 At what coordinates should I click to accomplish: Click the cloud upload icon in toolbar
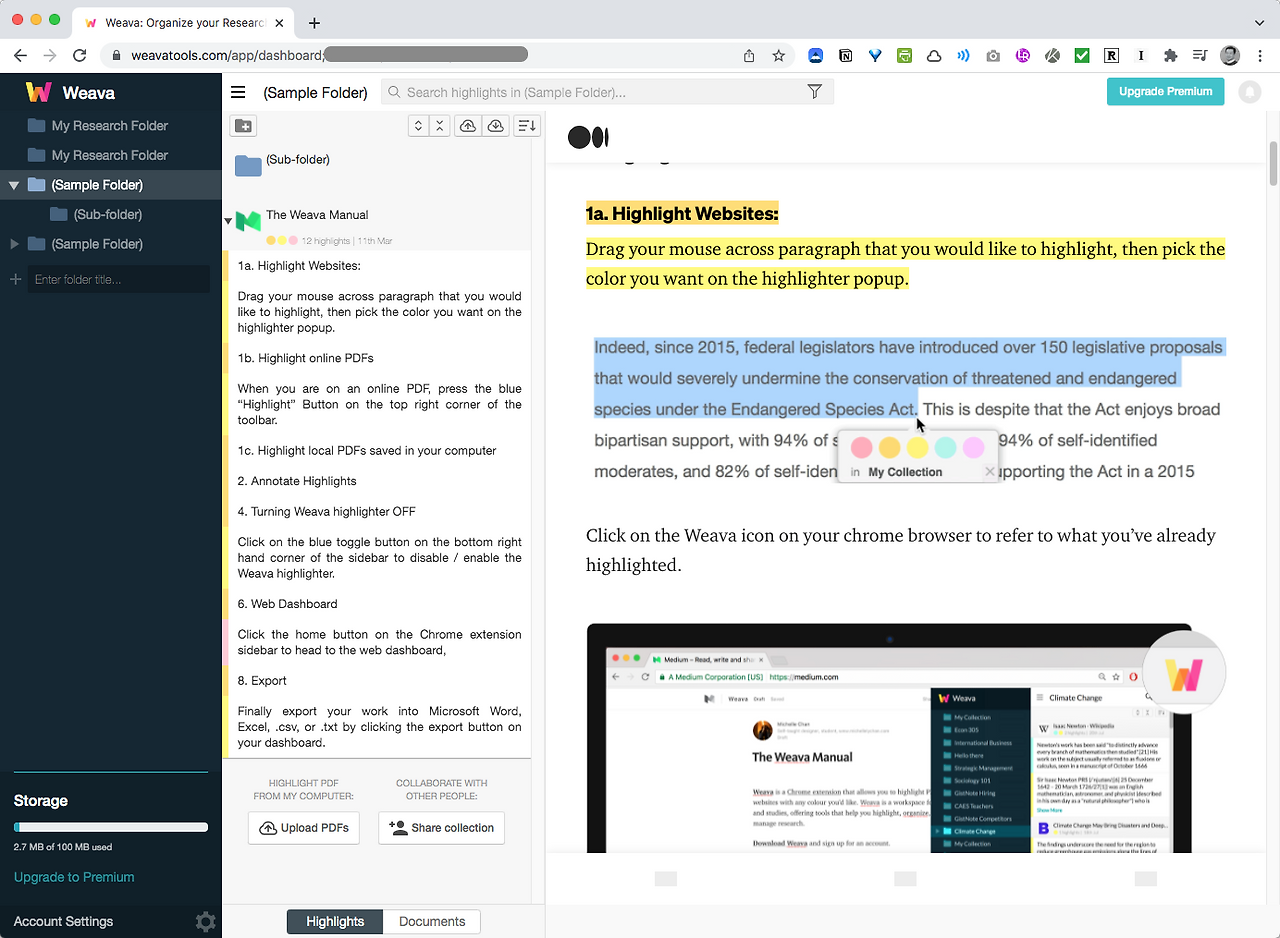click(467, 126)
